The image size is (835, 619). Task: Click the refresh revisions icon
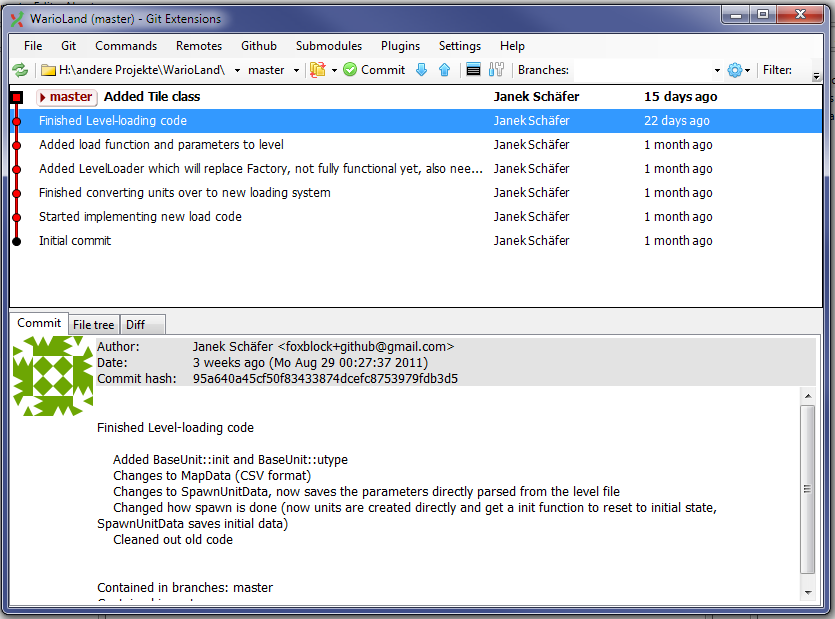click(x=20, y=70)
